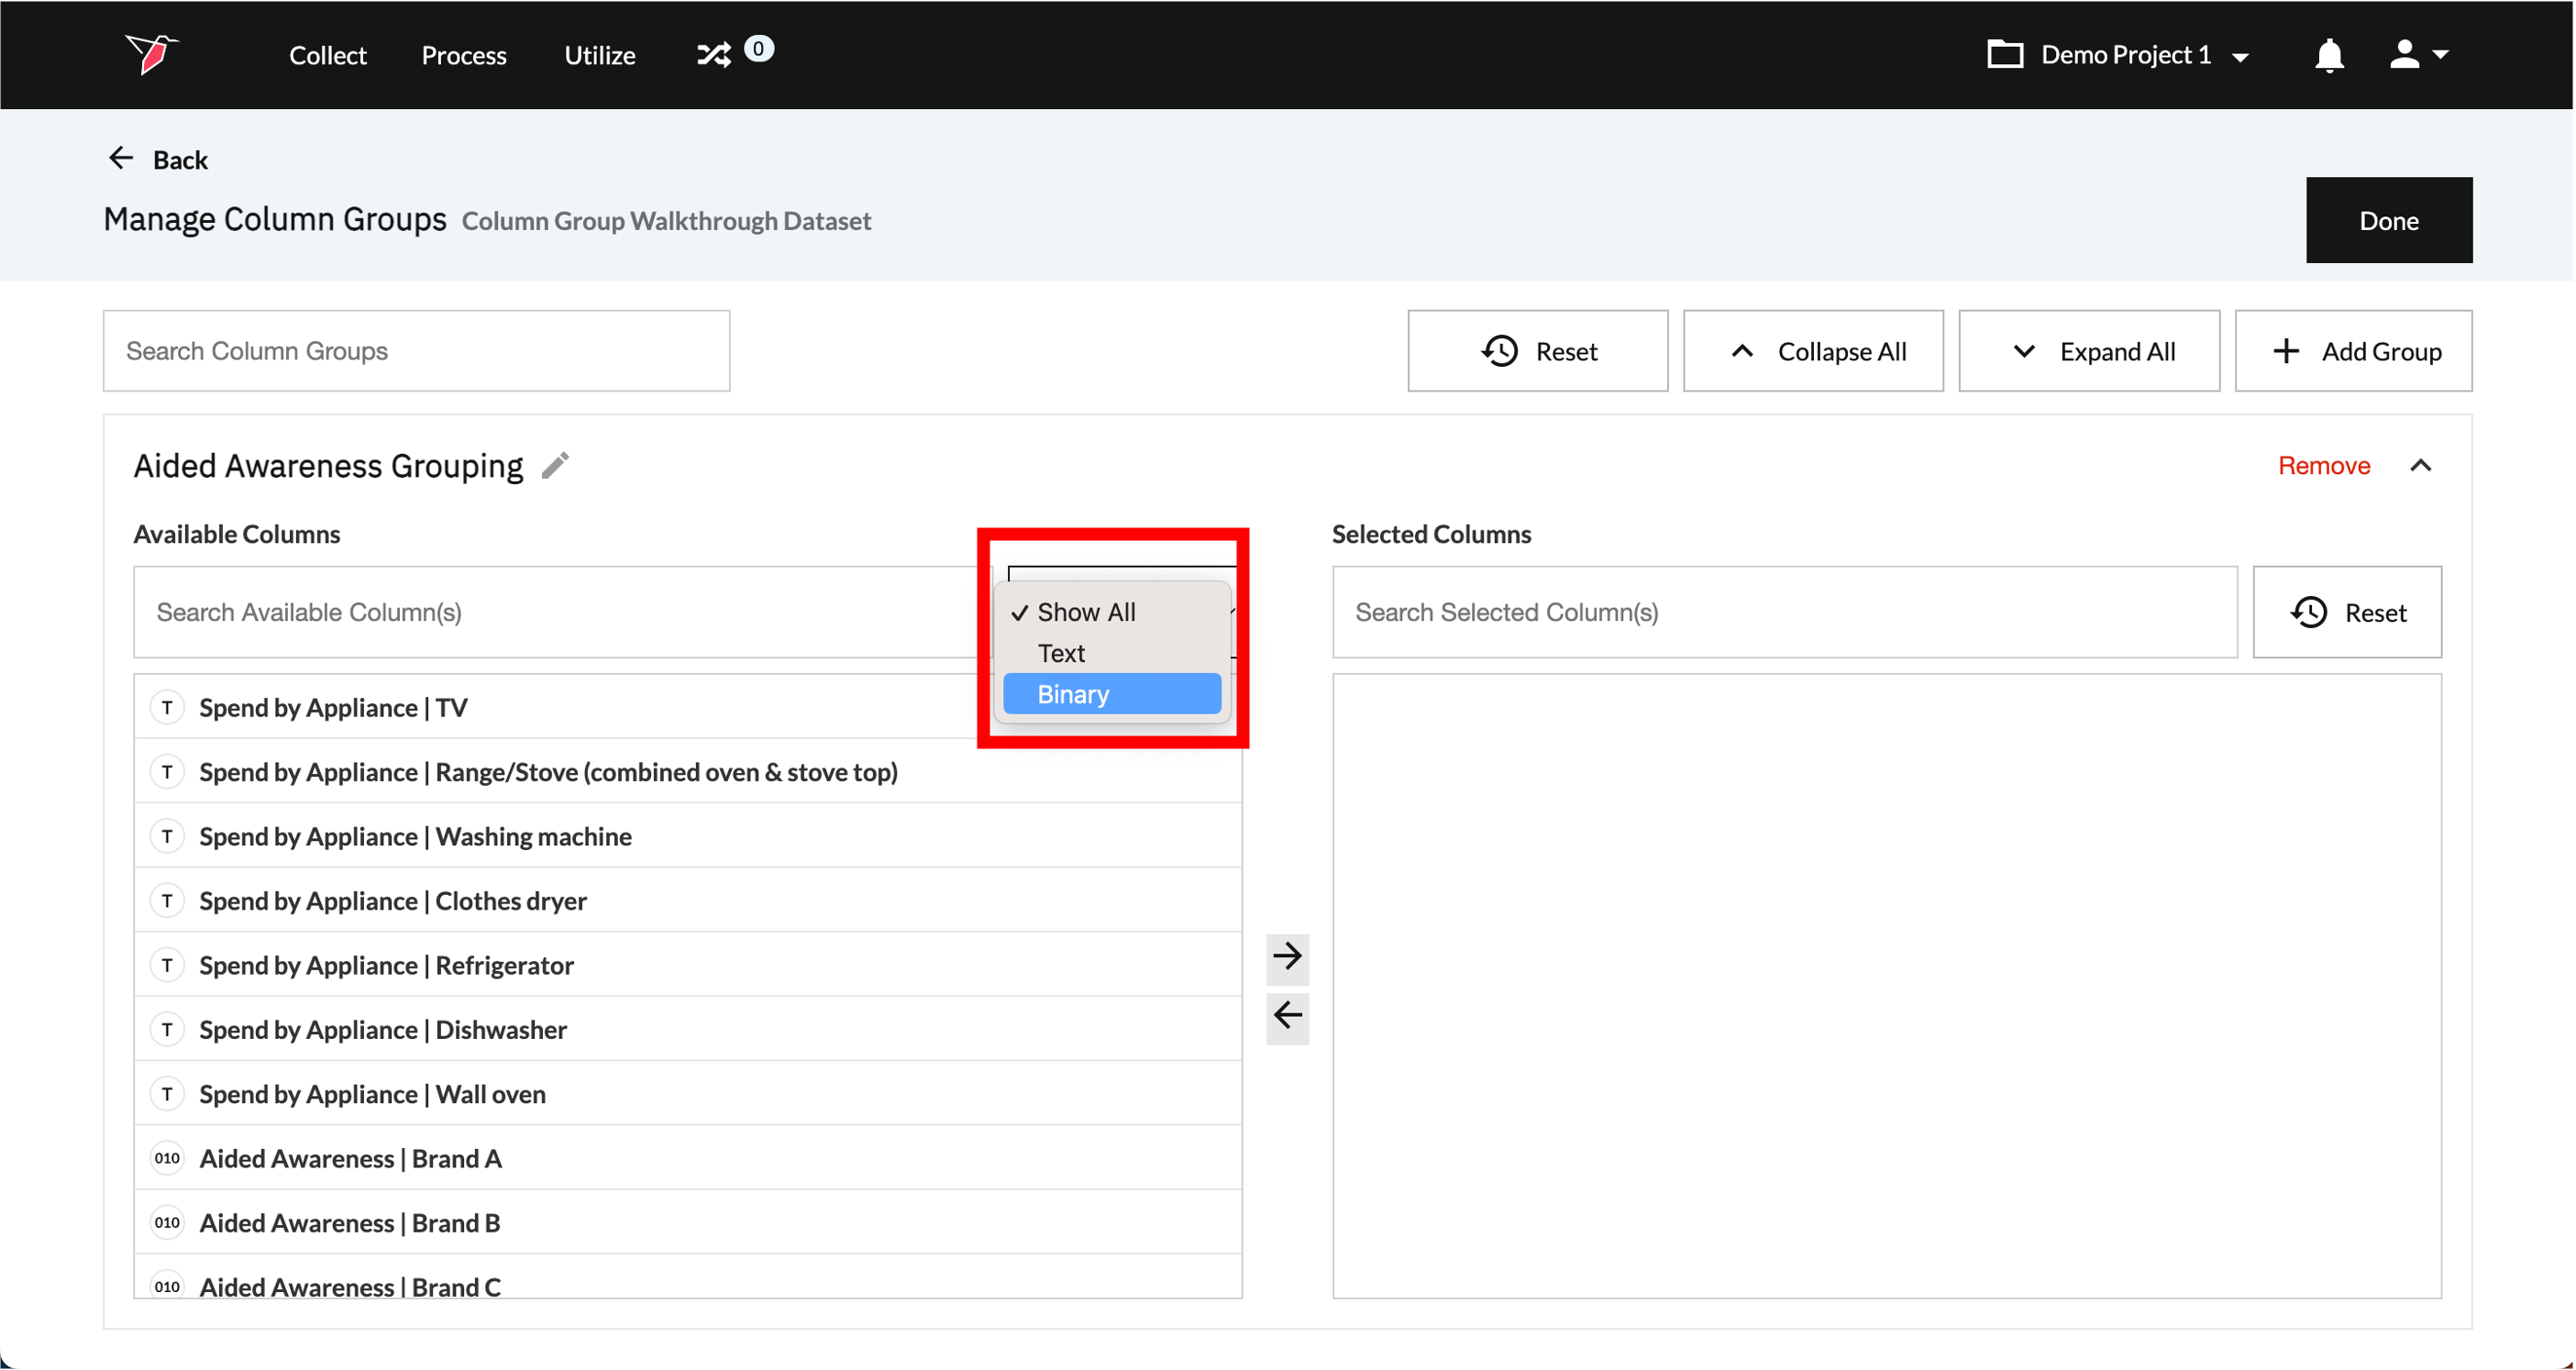Screen dimensions: 2576x1370
Task: Focus the Search Column Groups field
Action: tap(416, 352)
